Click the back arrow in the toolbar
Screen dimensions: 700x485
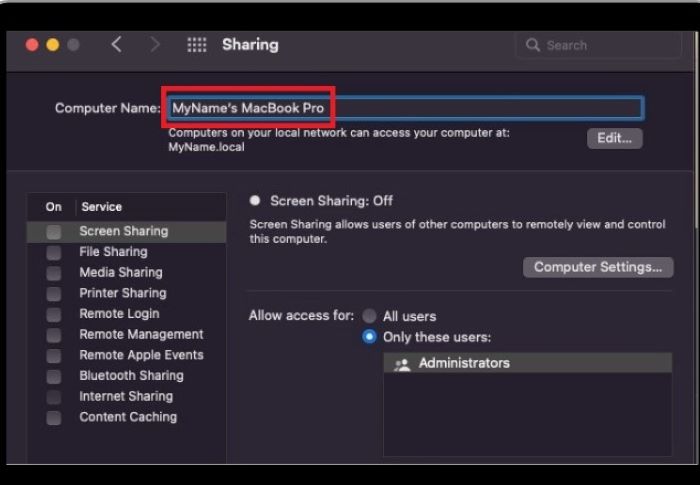point(116,45)
